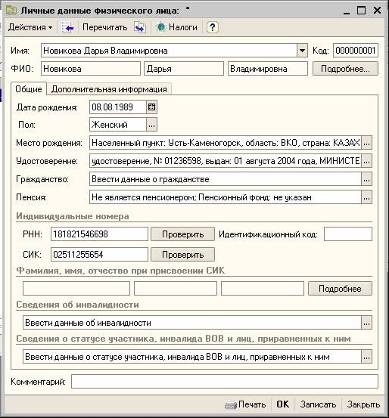
Task: Open the ellipsis button for ВОВ status
Action: click(x=367, y=357)
